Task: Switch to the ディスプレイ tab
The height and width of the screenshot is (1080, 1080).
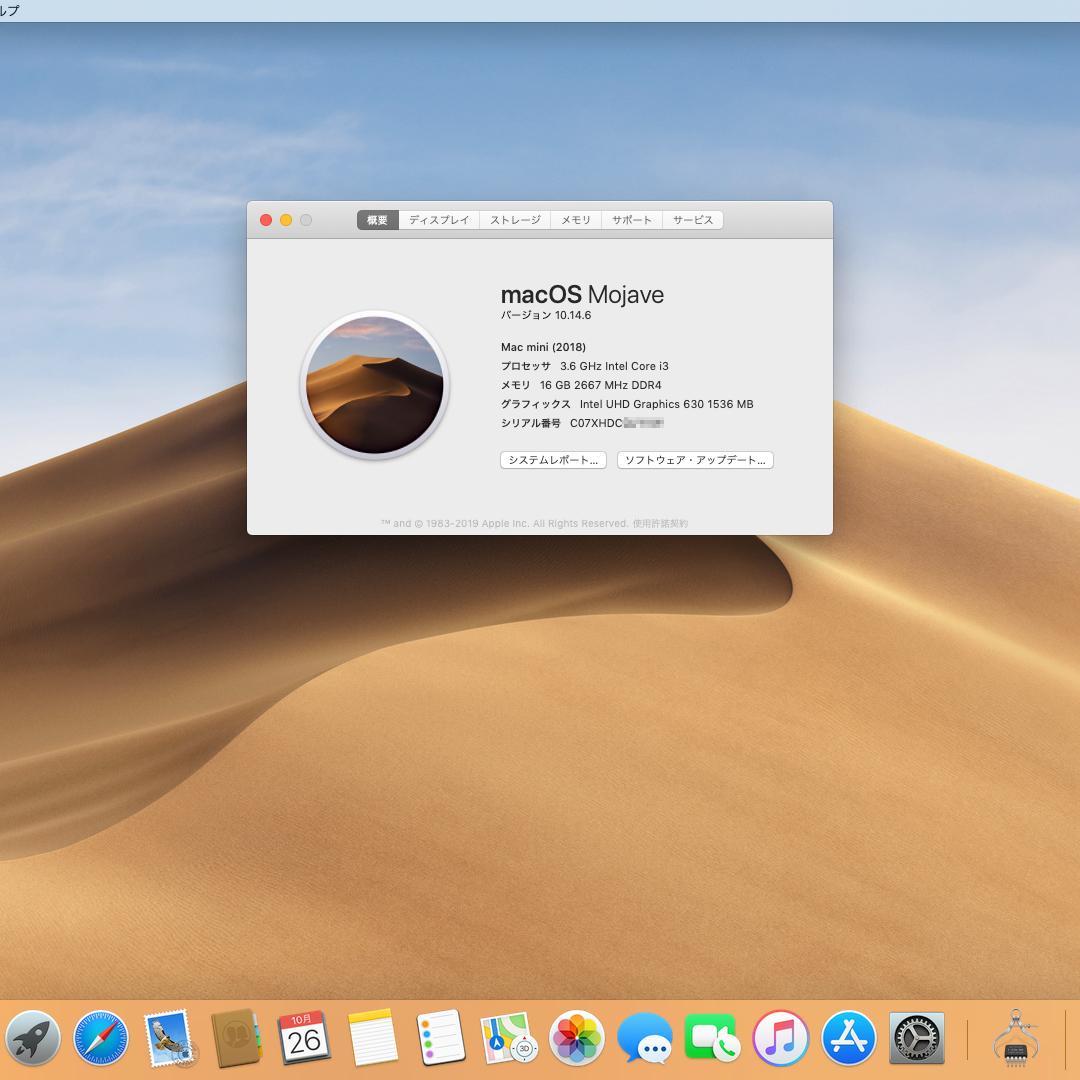Action: [x=439, y=220]
